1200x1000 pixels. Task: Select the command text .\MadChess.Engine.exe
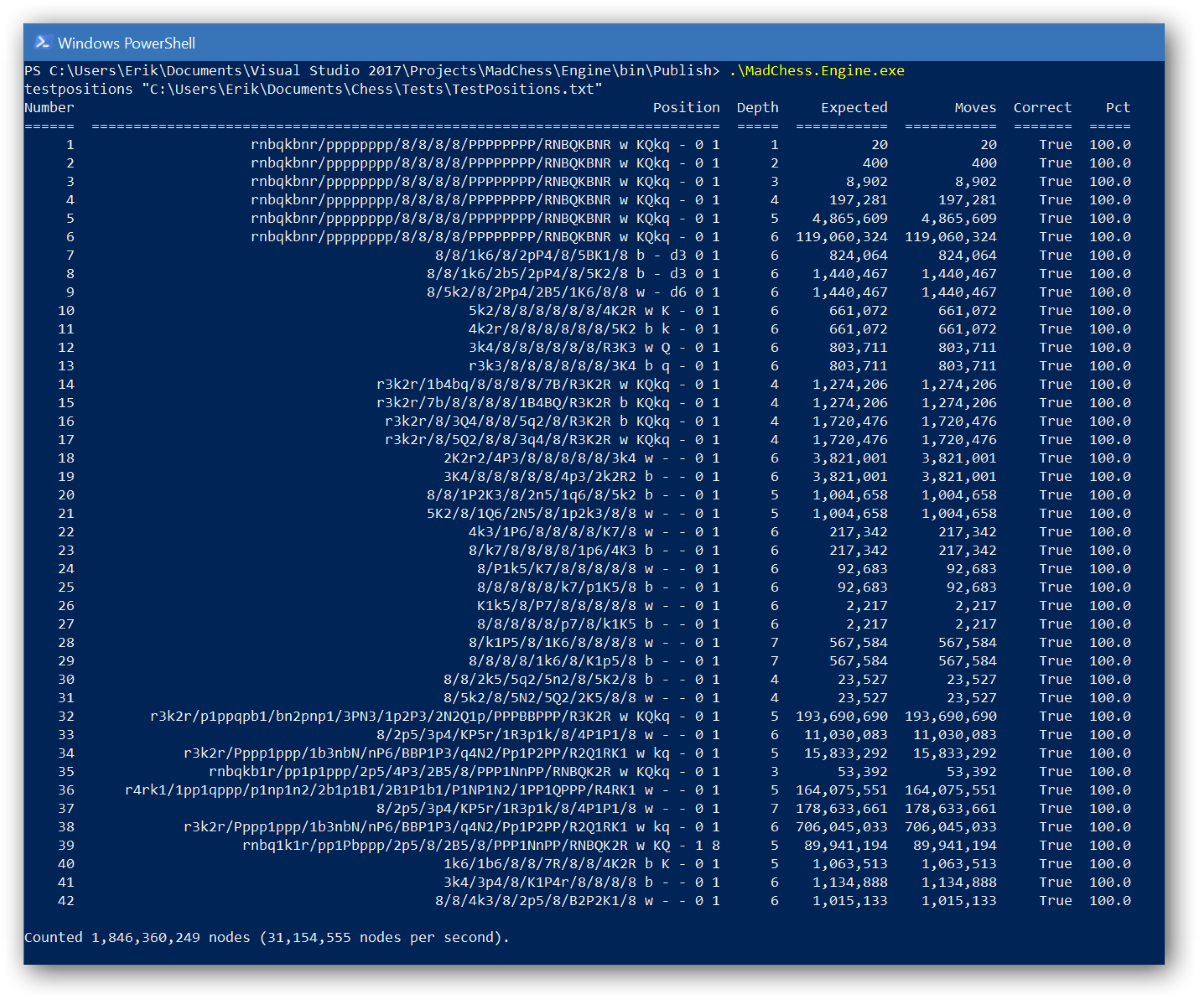point(816,70)
